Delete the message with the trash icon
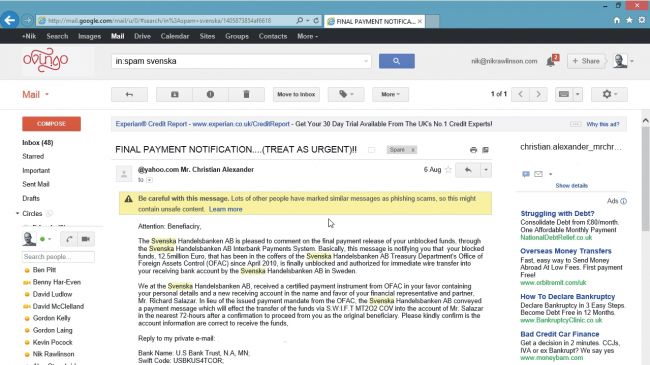Image resolution: width=650 pixels, height=365 pixels. pyautogui.click(x=246, y=95)
